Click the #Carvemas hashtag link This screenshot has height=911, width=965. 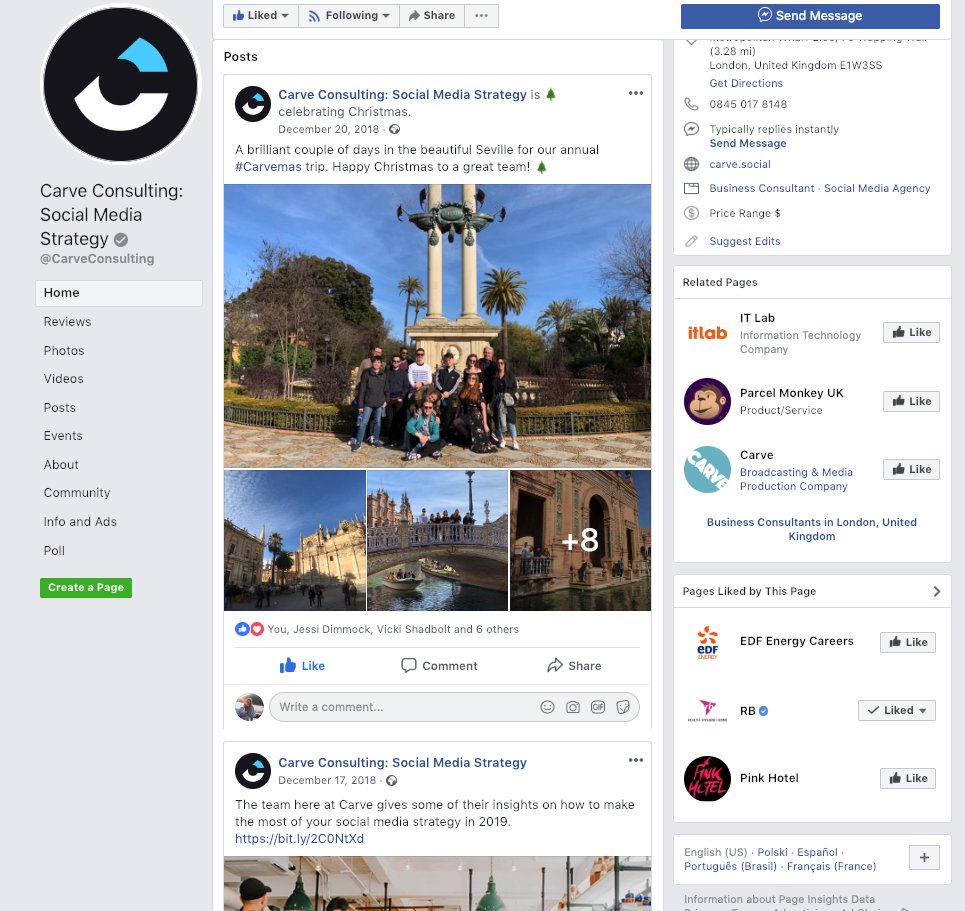tap(268, 167)
